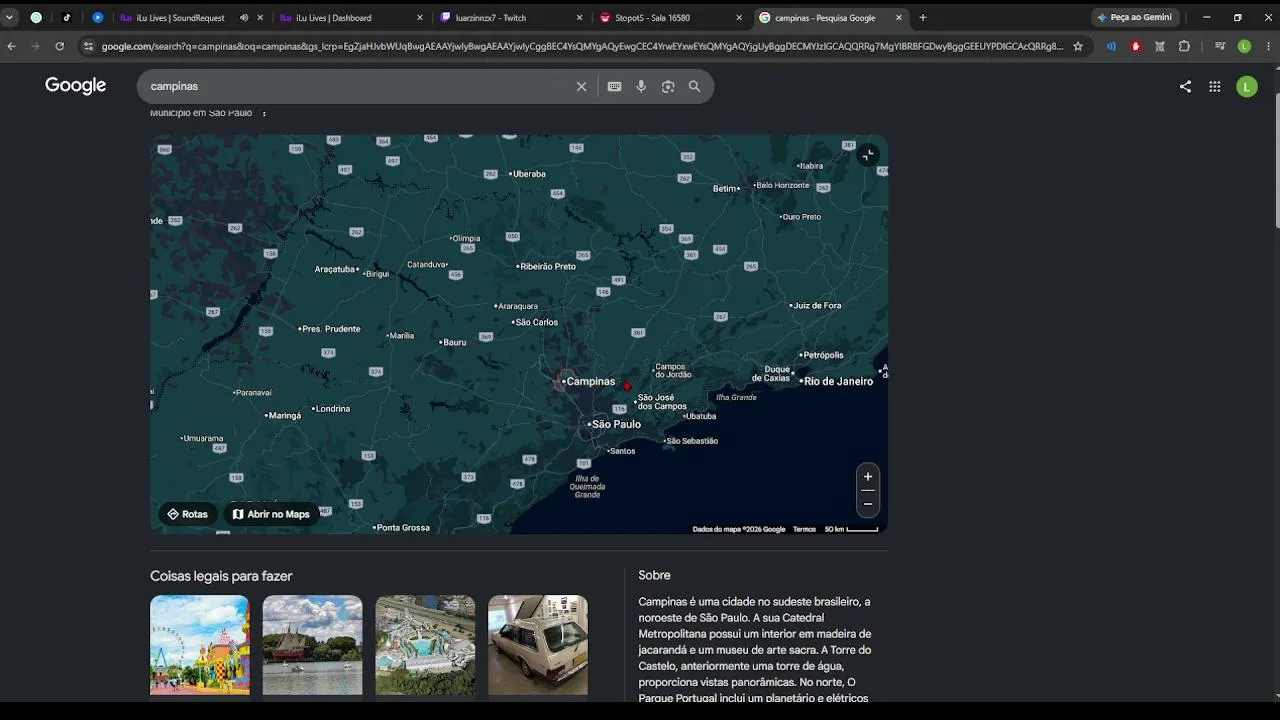Bookmark this page with the star

[x=1078, y=46]
